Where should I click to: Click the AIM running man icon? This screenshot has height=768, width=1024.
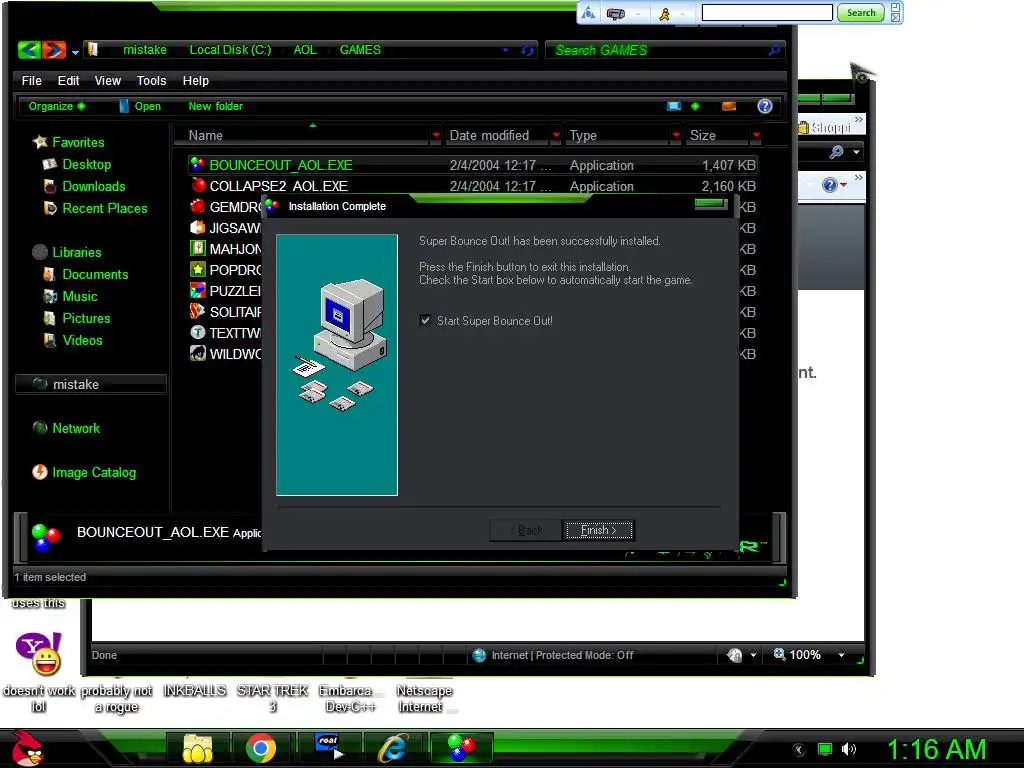pos(664,13)
